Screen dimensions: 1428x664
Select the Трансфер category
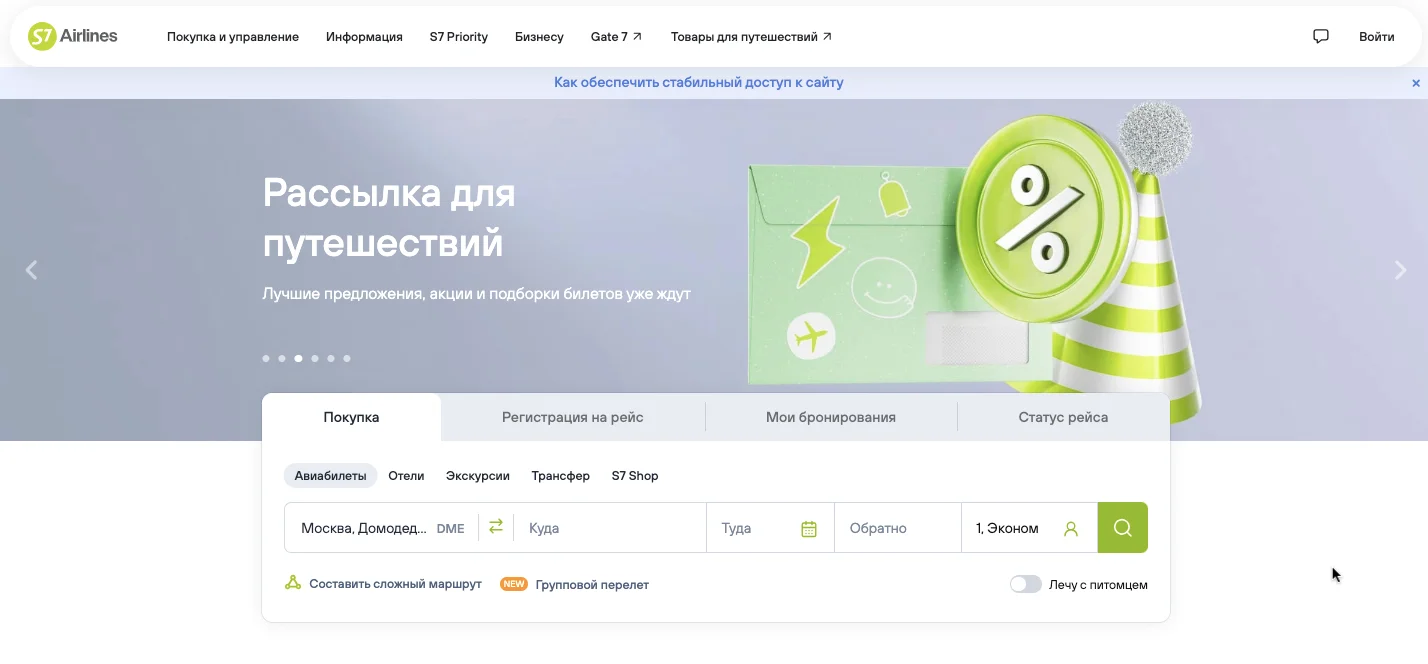point(561,476)
